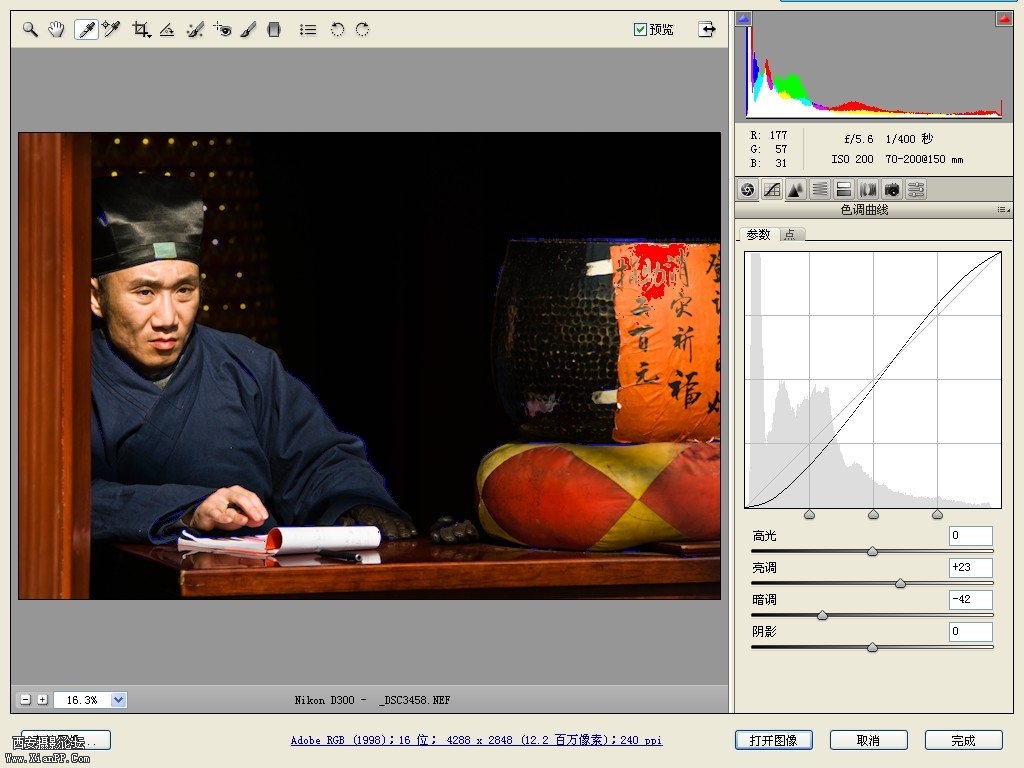Select the Zoom tool magnifier
This screenshot has width=1024, height=768.
click(30, 30)
